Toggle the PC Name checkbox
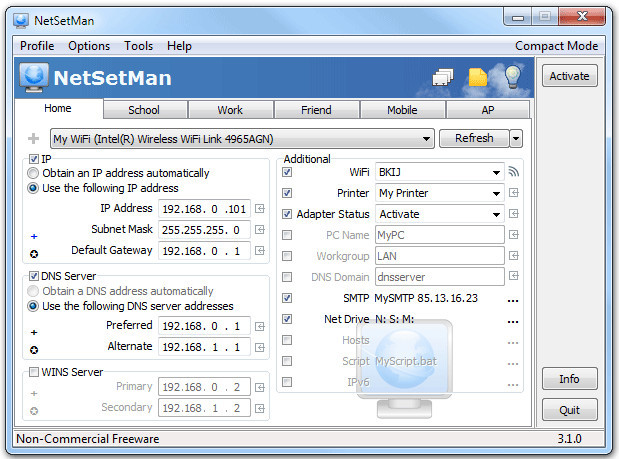 point(288,235)
